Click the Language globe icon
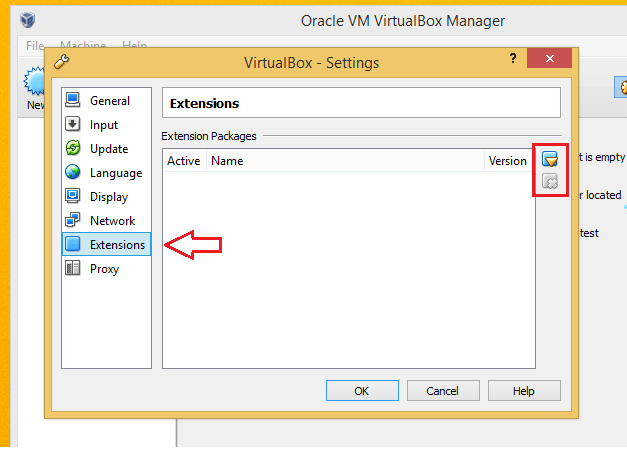The width and height of the screenshot is (627, 449). (x=73, y=172)
